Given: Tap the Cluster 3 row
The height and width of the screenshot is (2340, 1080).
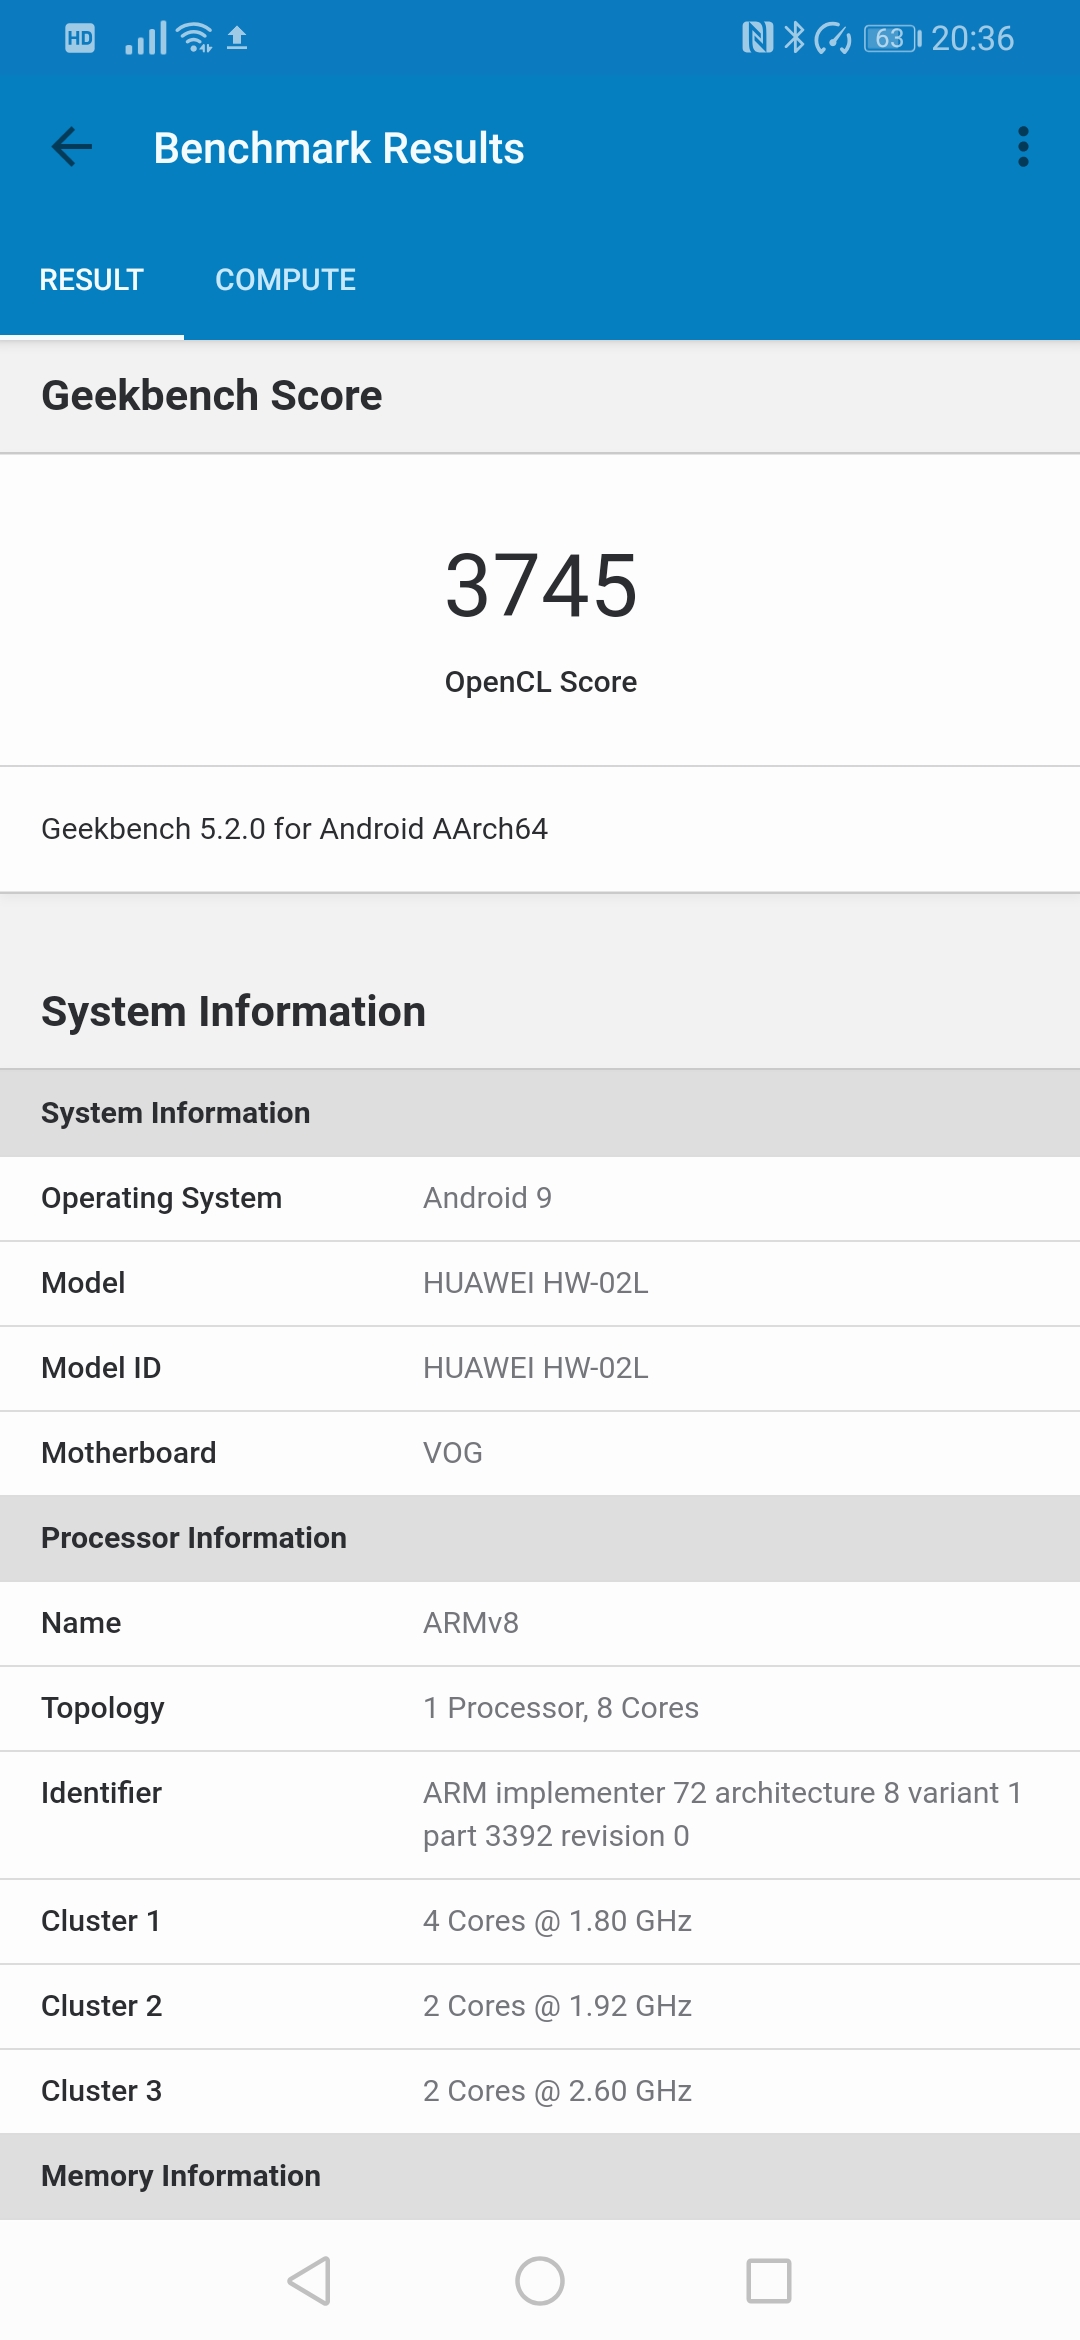Looking at the screenshot, I should pyautogui.click(x=540, y=2091).
